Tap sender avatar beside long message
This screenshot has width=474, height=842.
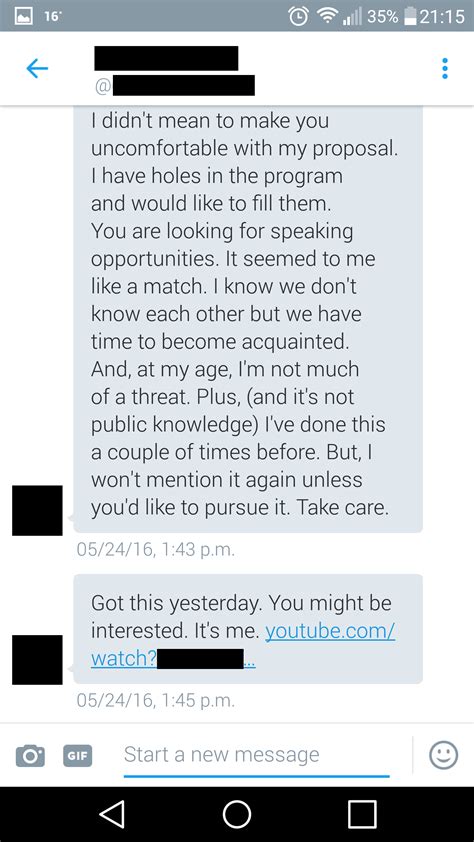pos(37,510)
